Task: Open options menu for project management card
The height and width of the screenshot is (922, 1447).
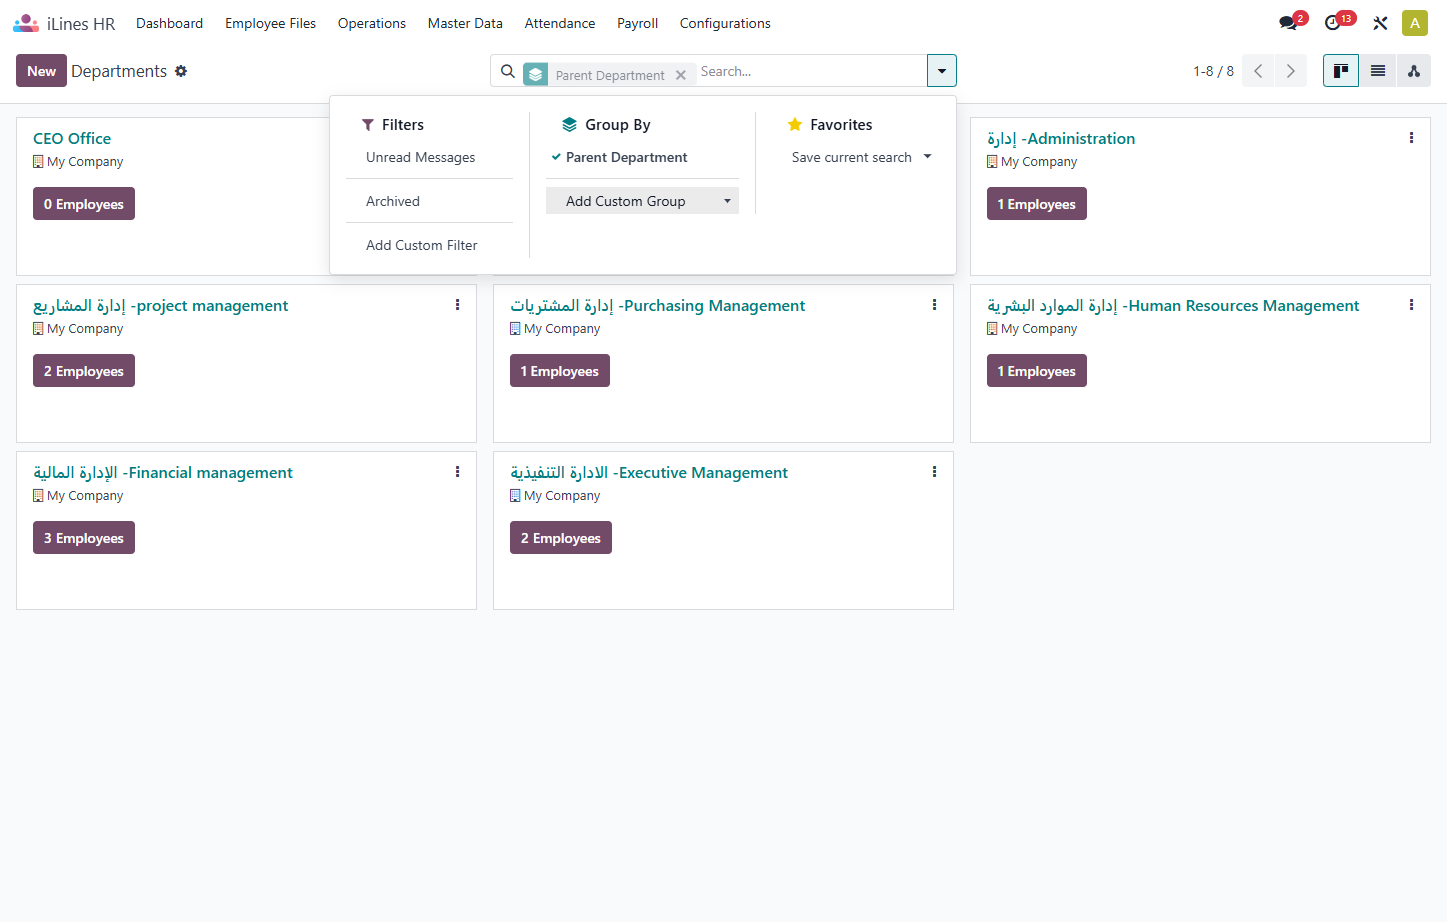Action: tap(457, 305)
